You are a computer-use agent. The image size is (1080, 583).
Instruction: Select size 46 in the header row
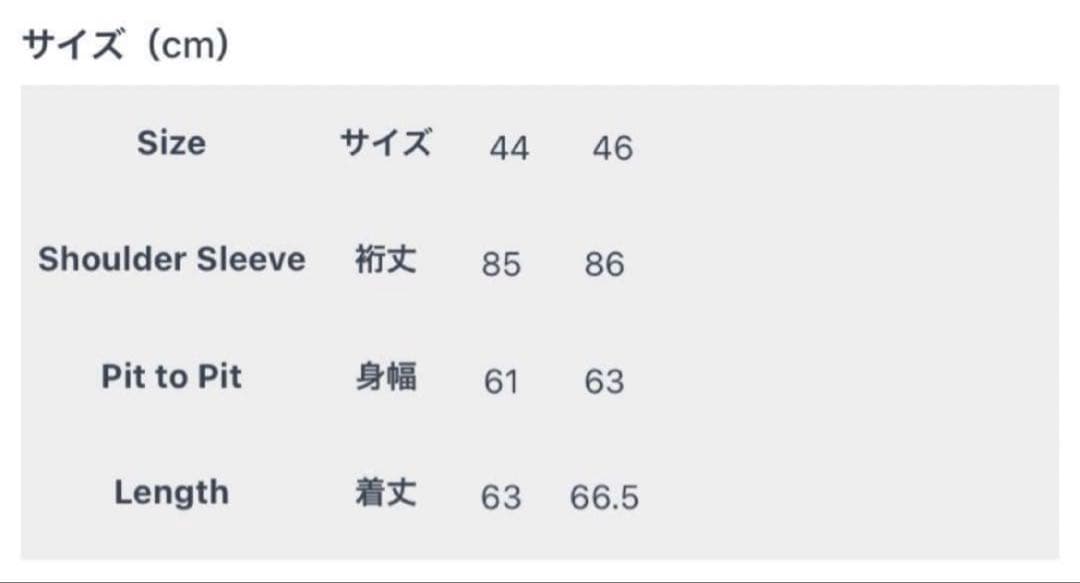612,148
